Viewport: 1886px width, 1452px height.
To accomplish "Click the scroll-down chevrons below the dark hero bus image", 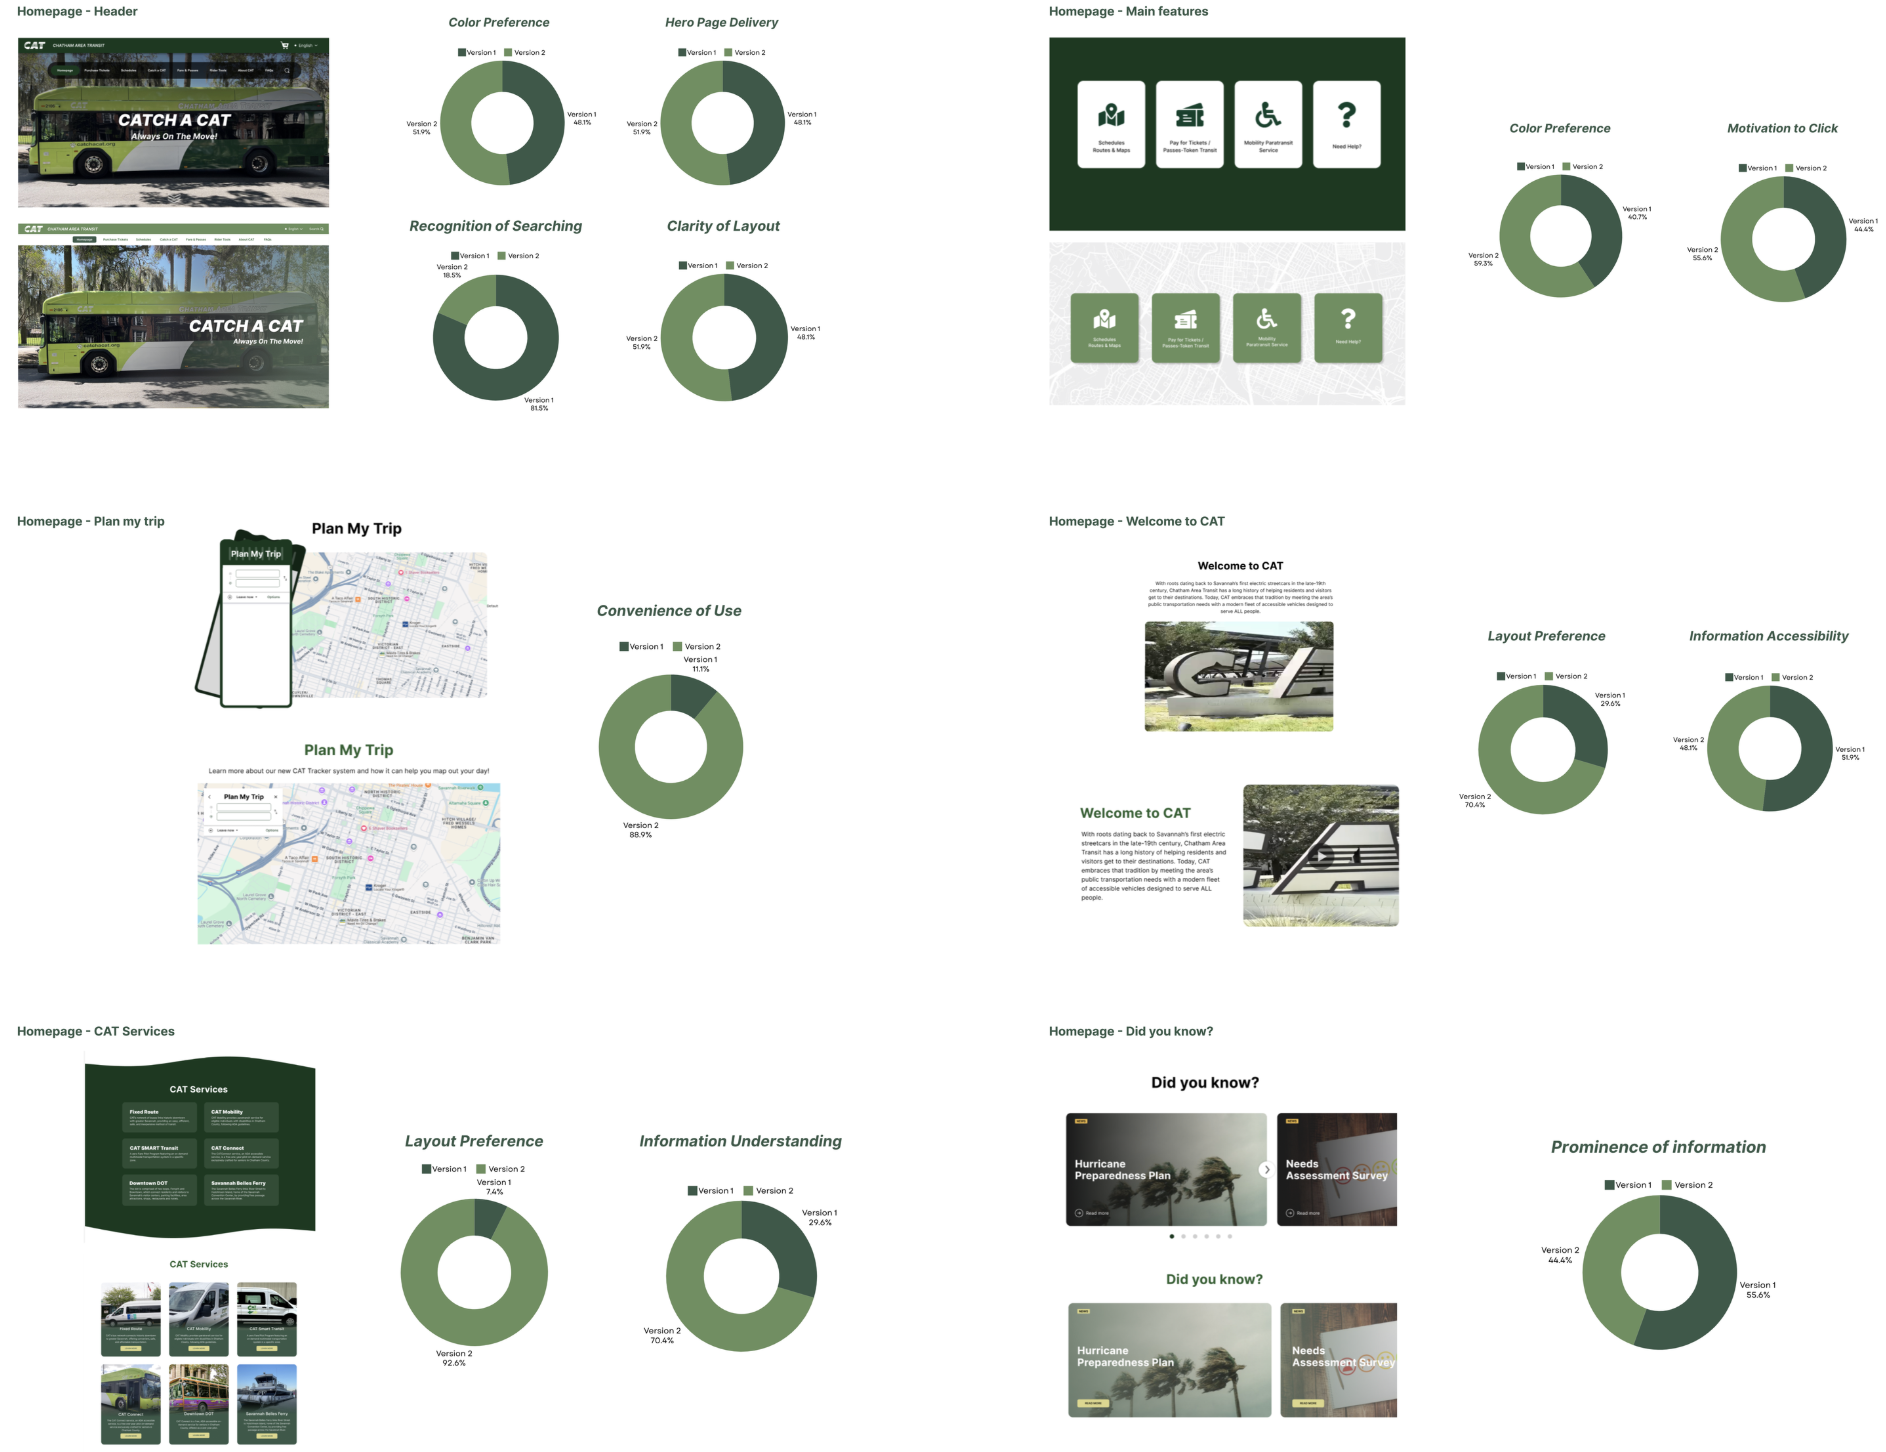I will pos(174,198).
